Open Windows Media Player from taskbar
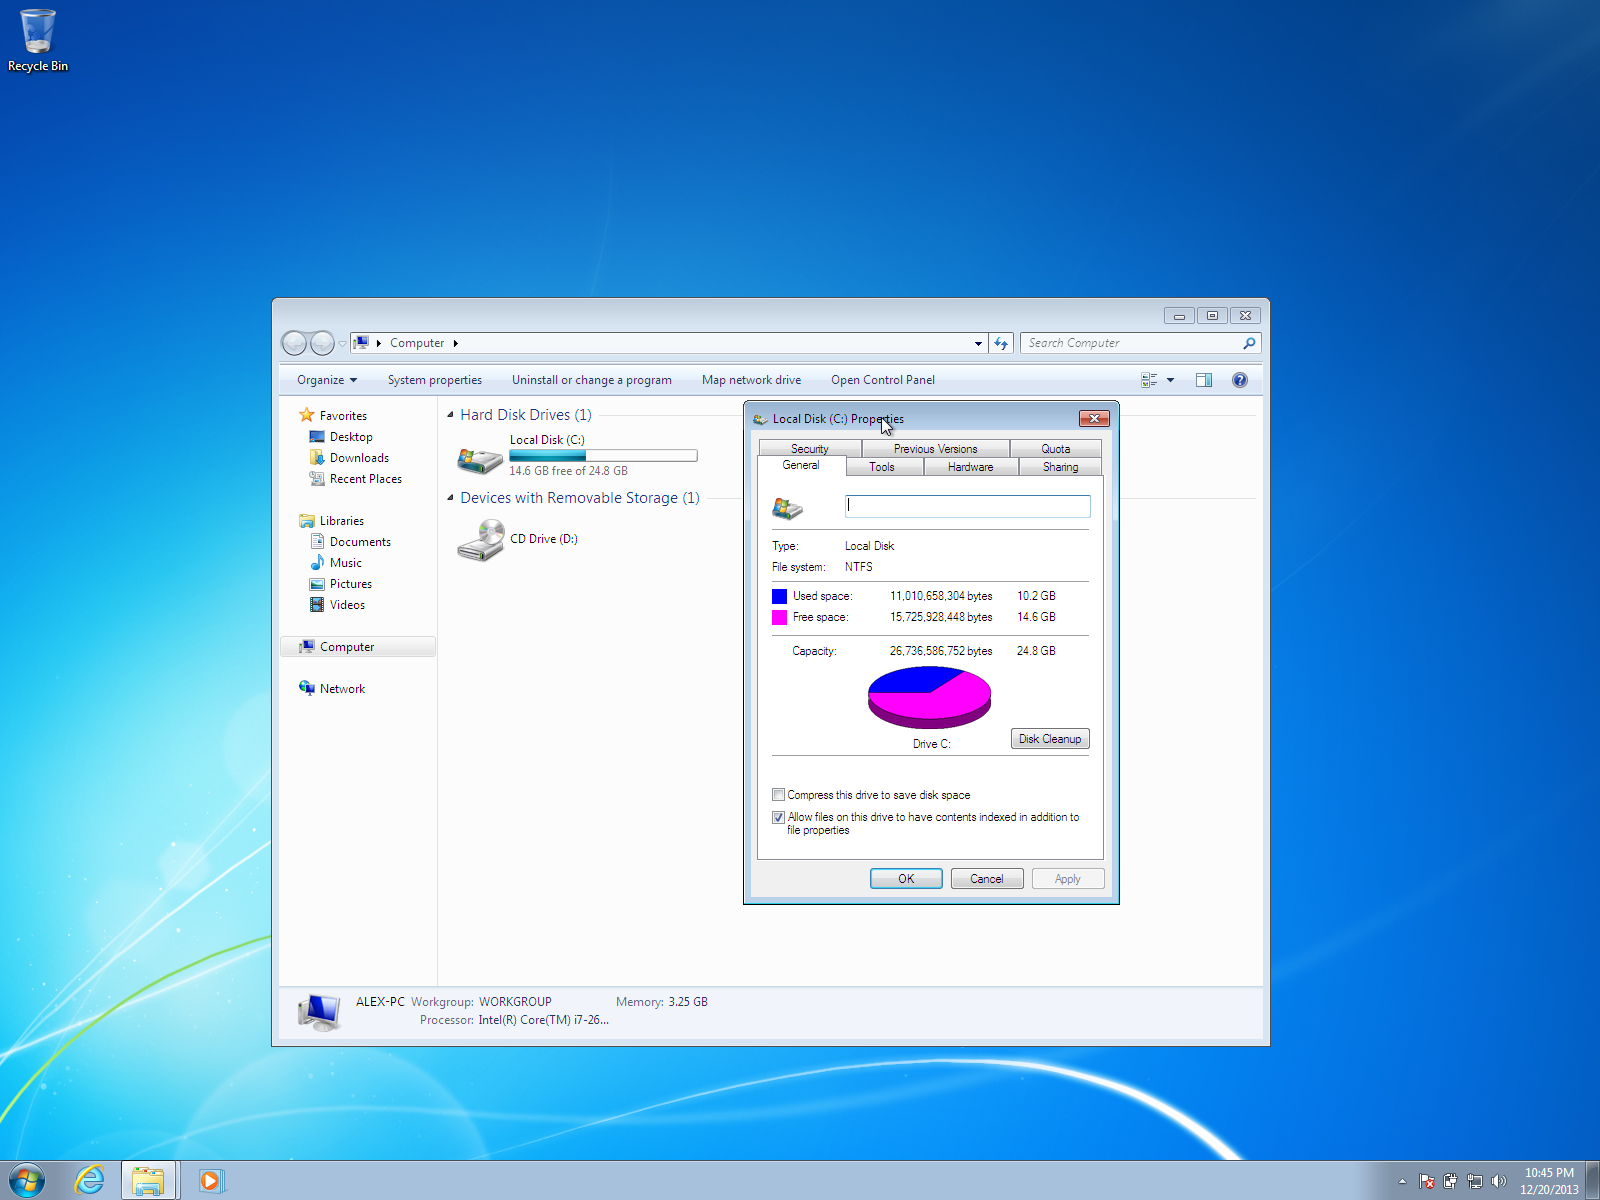Image resolution: width=1600 pixels, height=1200 pixels. point(211,1180)
